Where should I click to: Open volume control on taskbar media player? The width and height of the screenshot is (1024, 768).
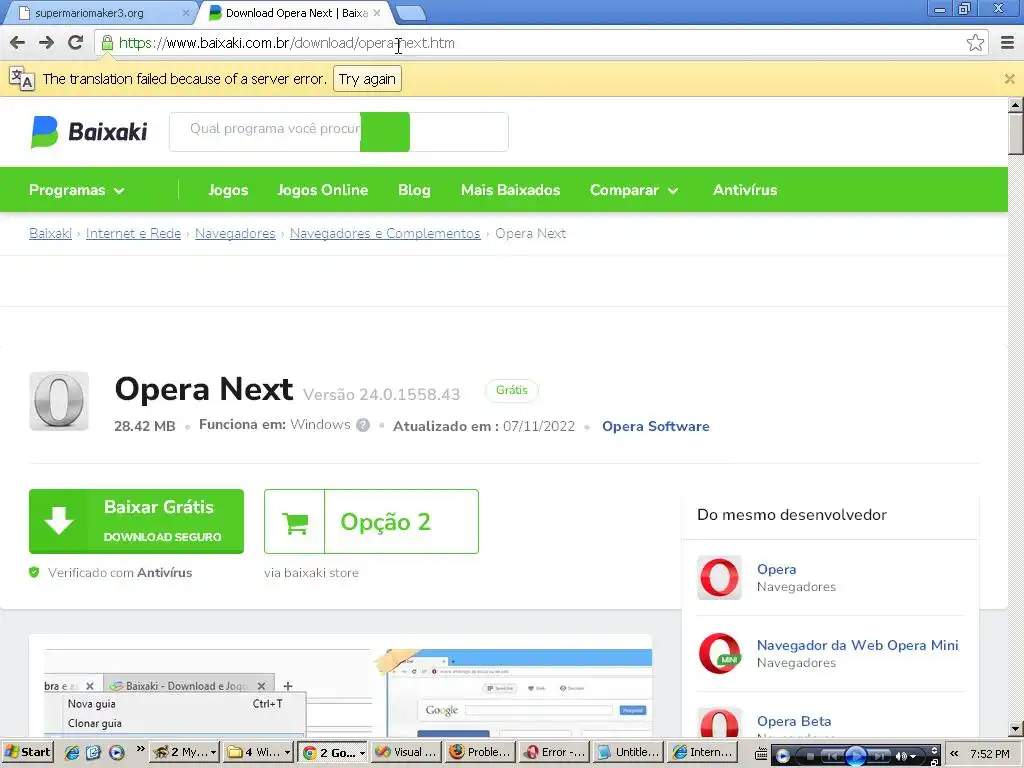(903, 756)
